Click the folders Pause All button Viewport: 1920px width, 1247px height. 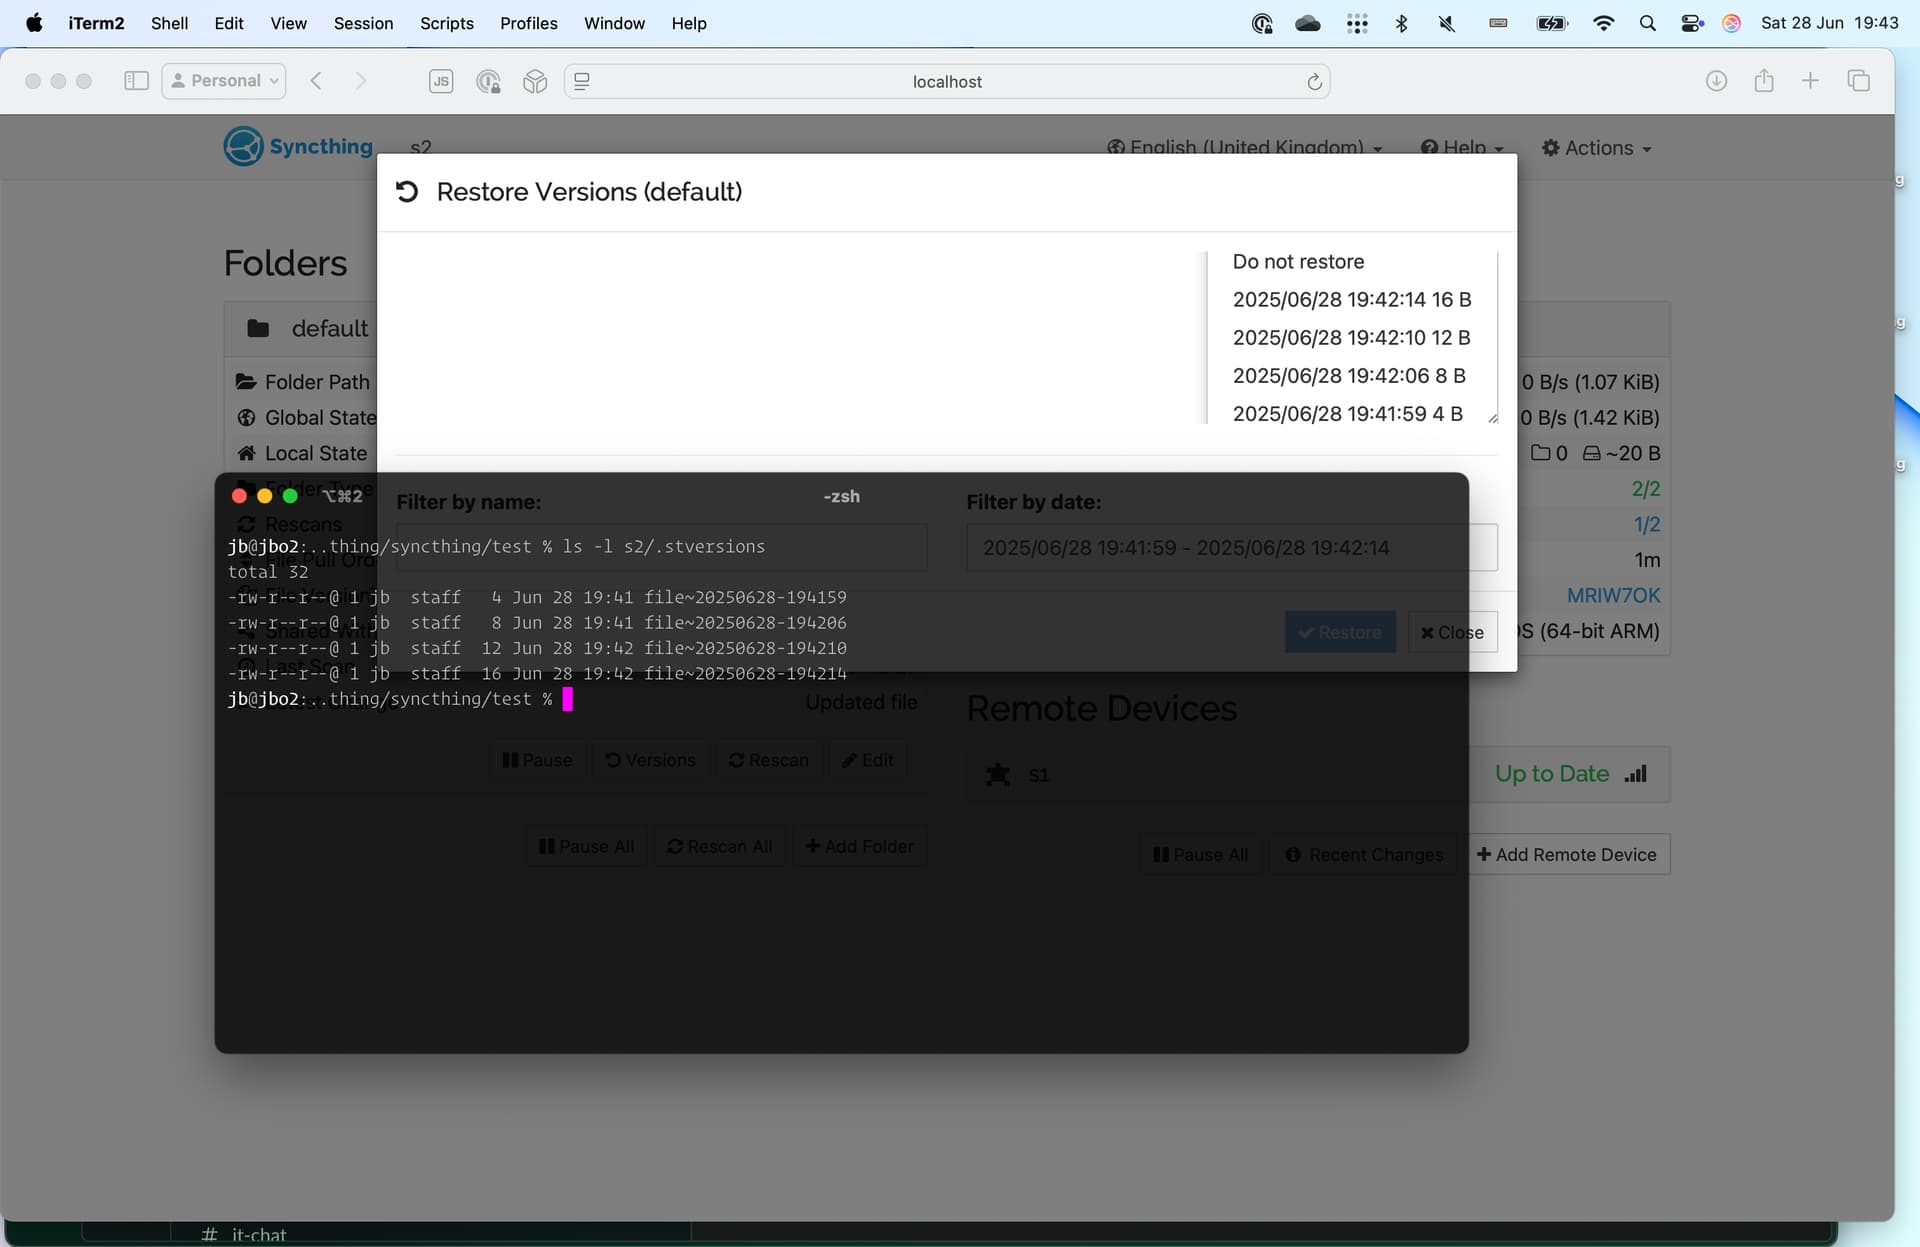point(586,846)
